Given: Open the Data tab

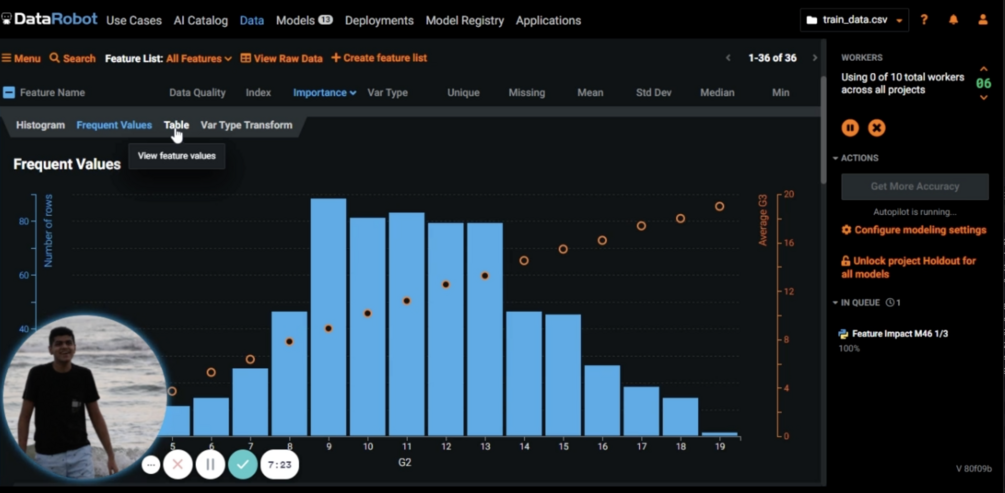Looking at the screenshot, I should pos(252,21).
